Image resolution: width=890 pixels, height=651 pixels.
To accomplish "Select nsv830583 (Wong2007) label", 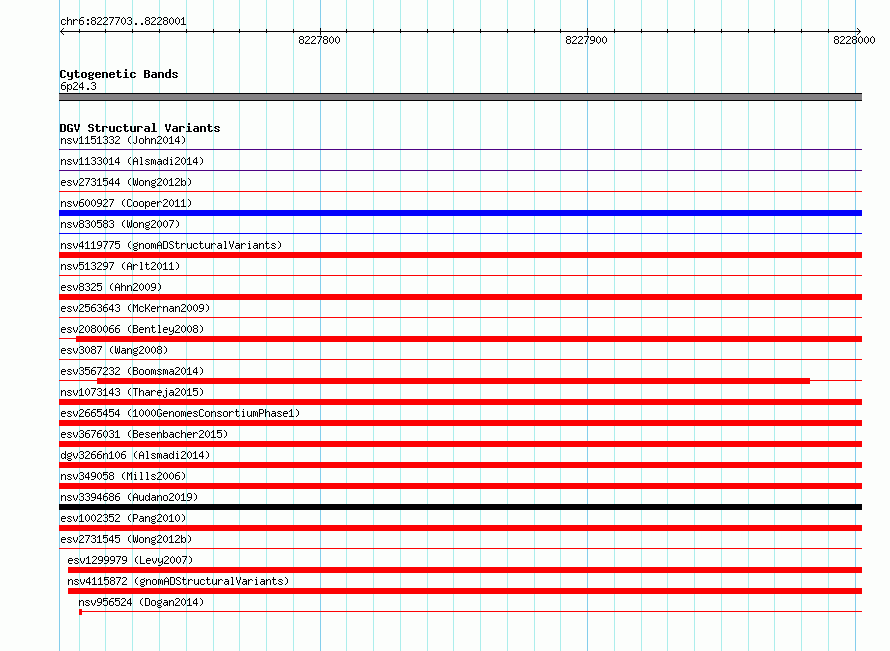I will pos(120,224).
